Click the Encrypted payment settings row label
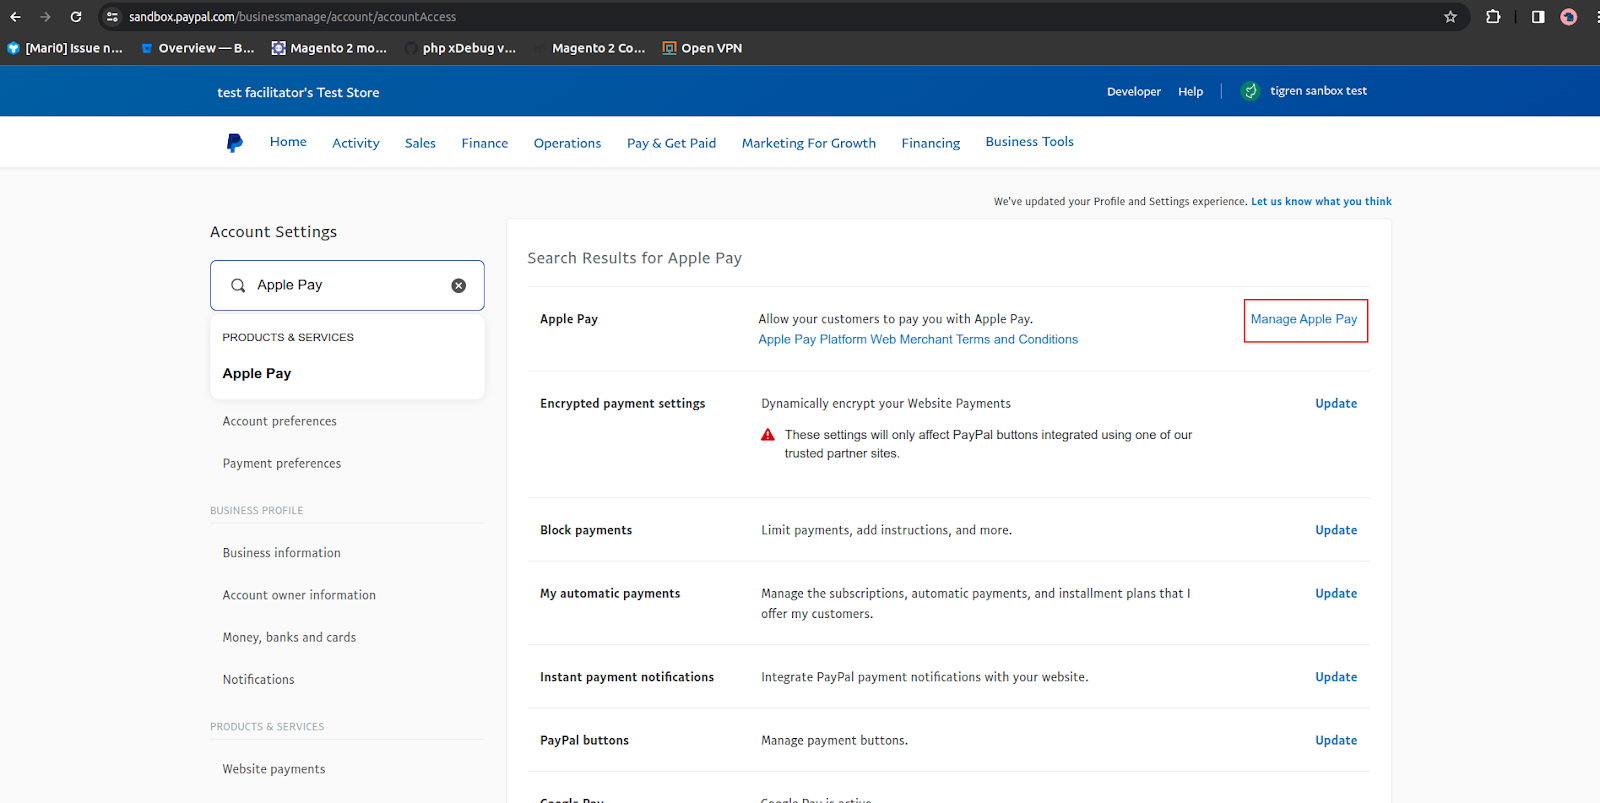Image resolution: width=1600 pixels, height=803 pixels. point(623,403)
